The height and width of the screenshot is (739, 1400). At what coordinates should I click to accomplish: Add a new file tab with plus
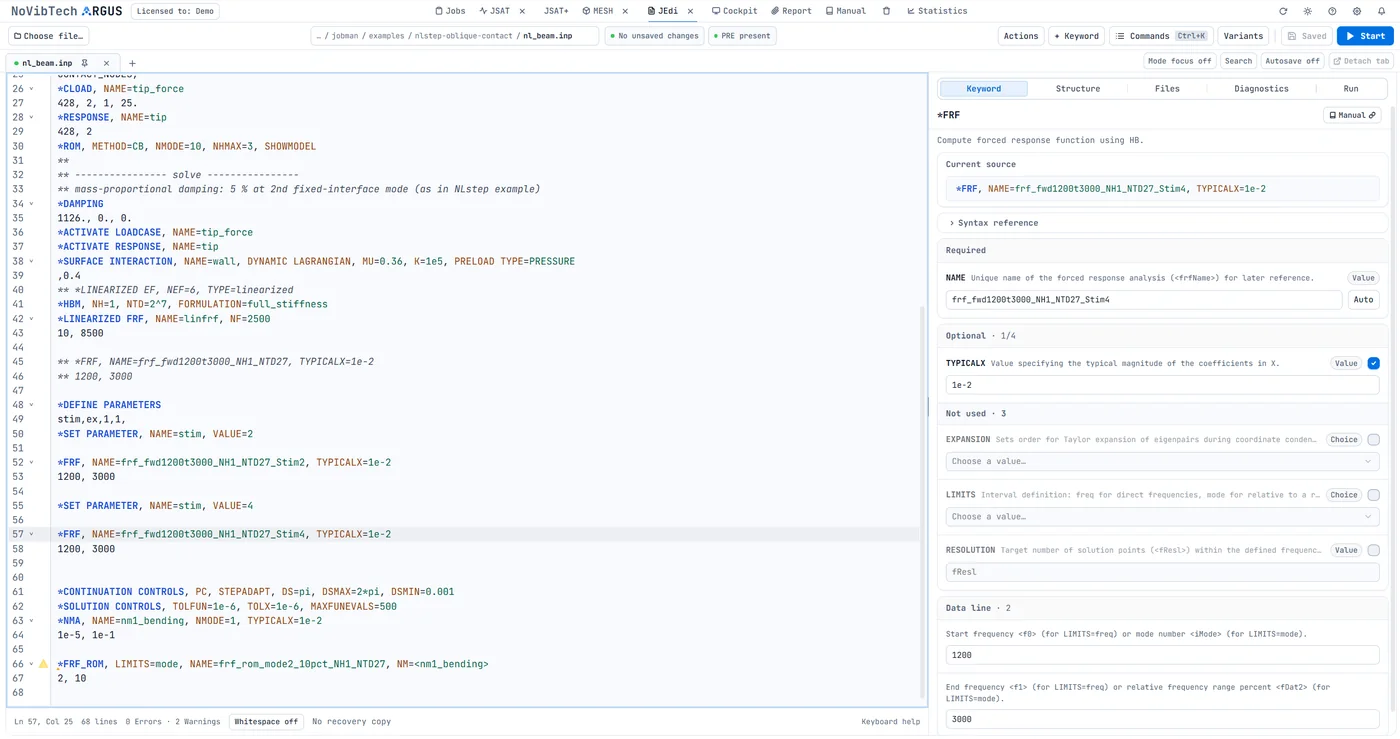[132, 63]
